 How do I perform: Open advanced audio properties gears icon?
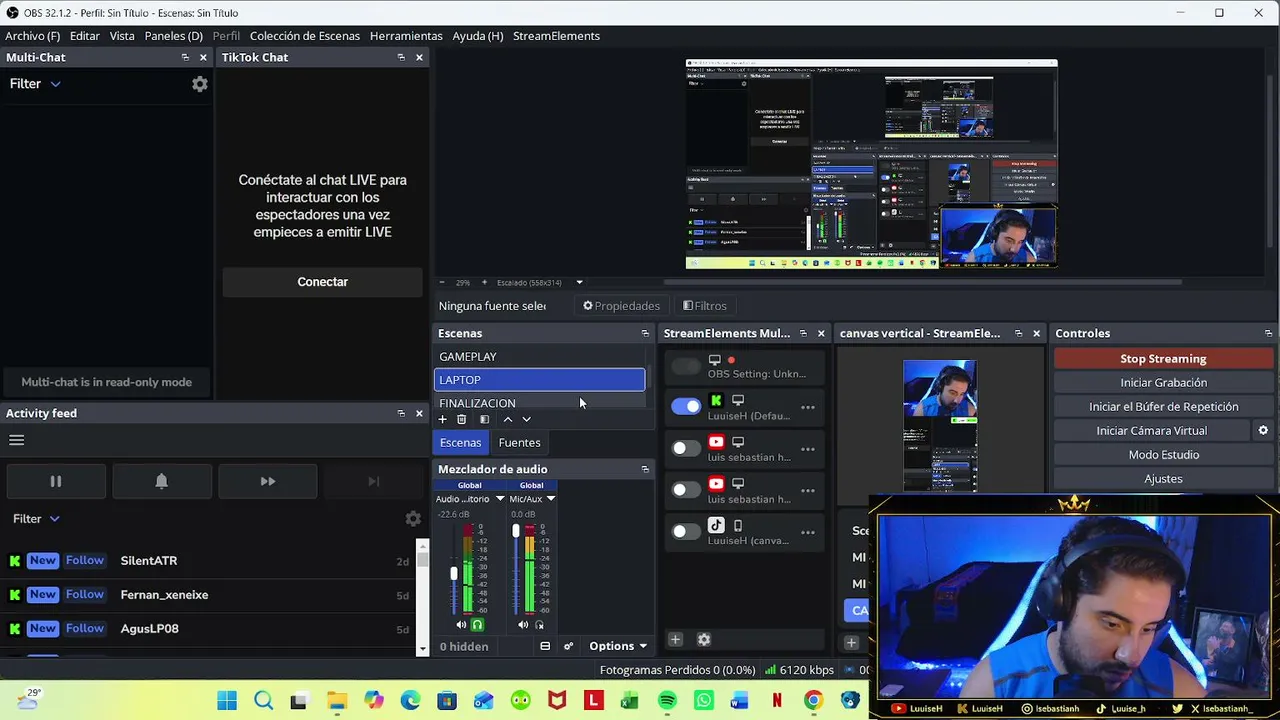click(568, 646)
